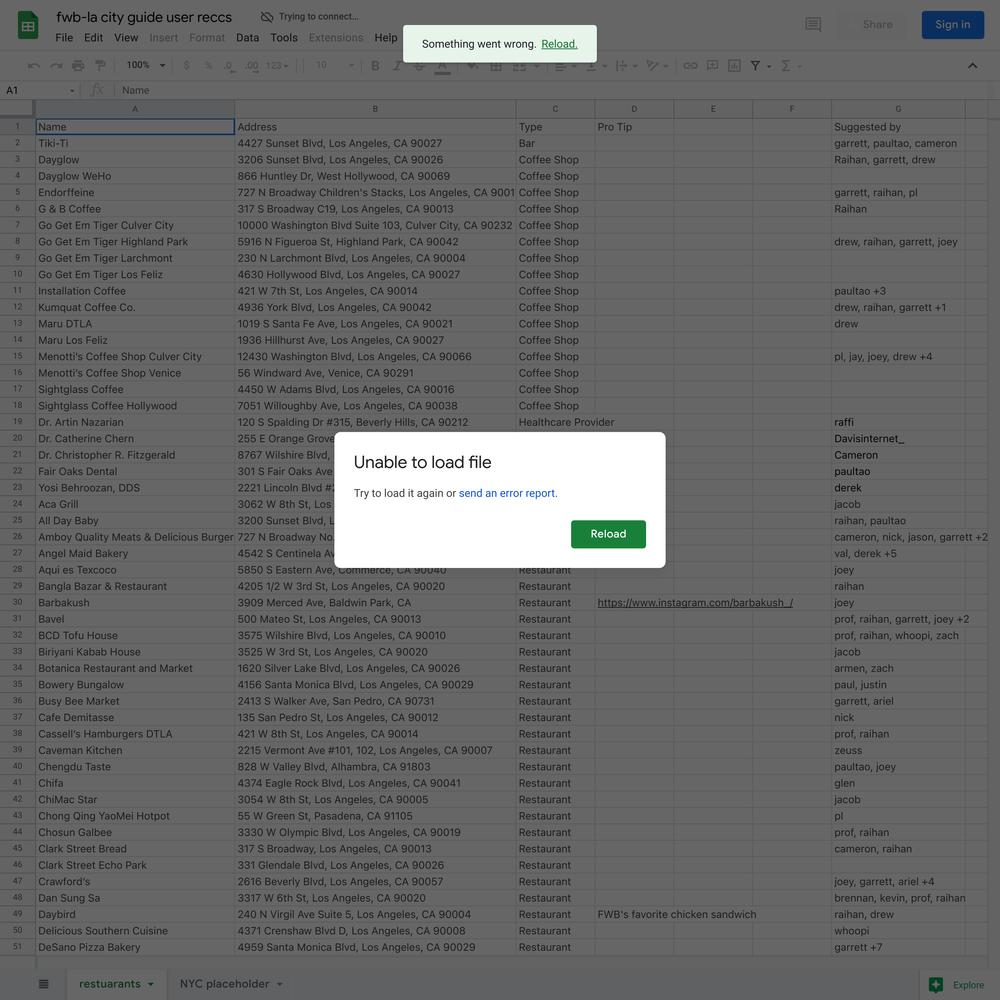
Task: Click the Undo toolbar icon
Action: point(34,66)
